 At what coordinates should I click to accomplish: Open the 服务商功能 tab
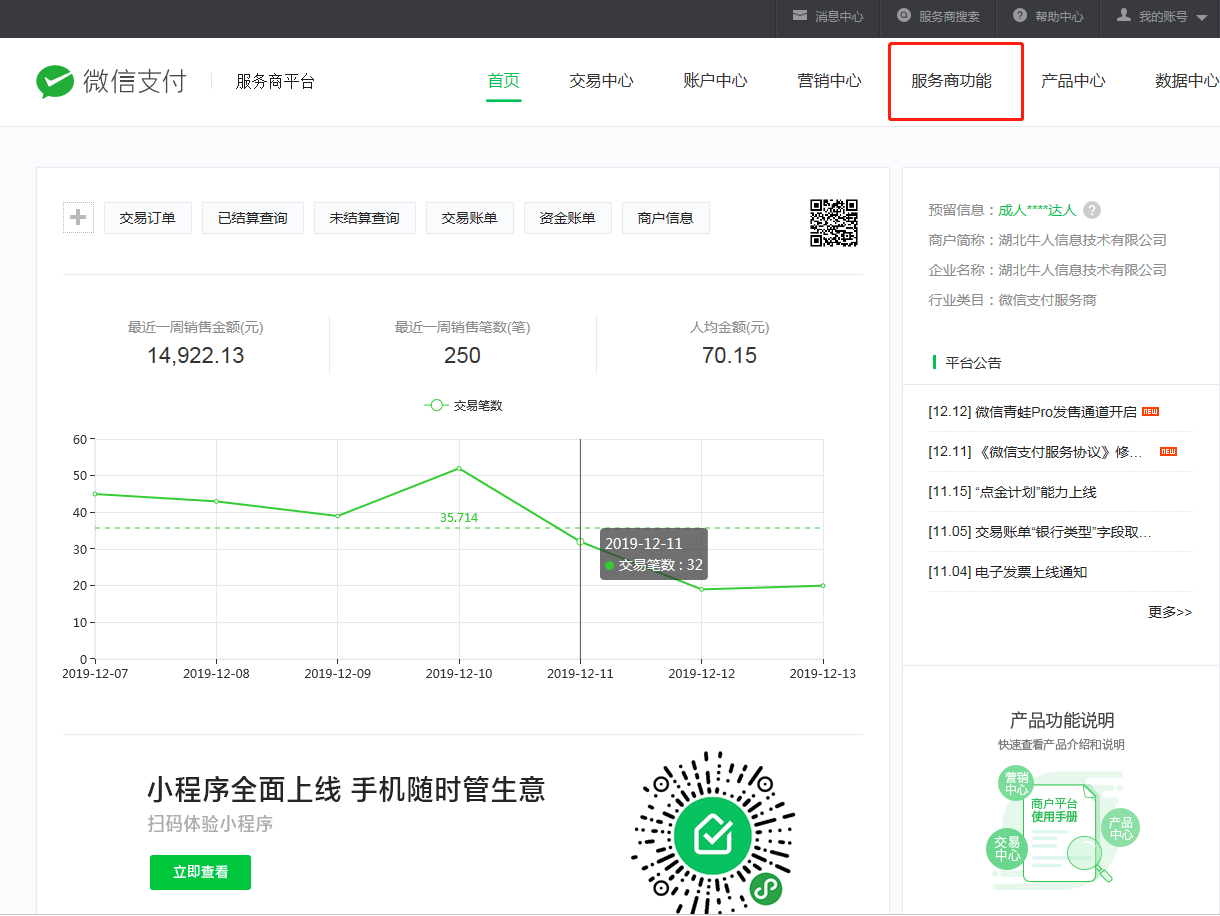[951, 81]
